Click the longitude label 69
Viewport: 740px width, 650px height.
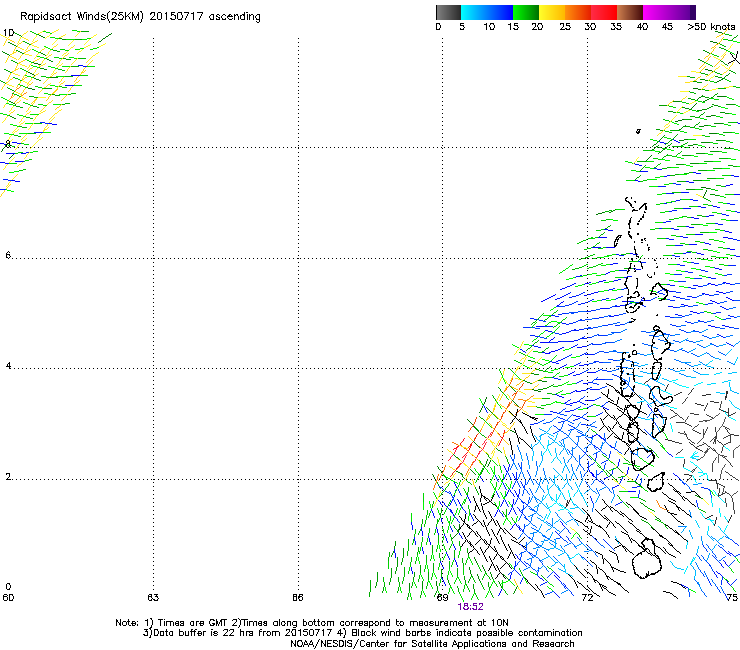point(442,598)
